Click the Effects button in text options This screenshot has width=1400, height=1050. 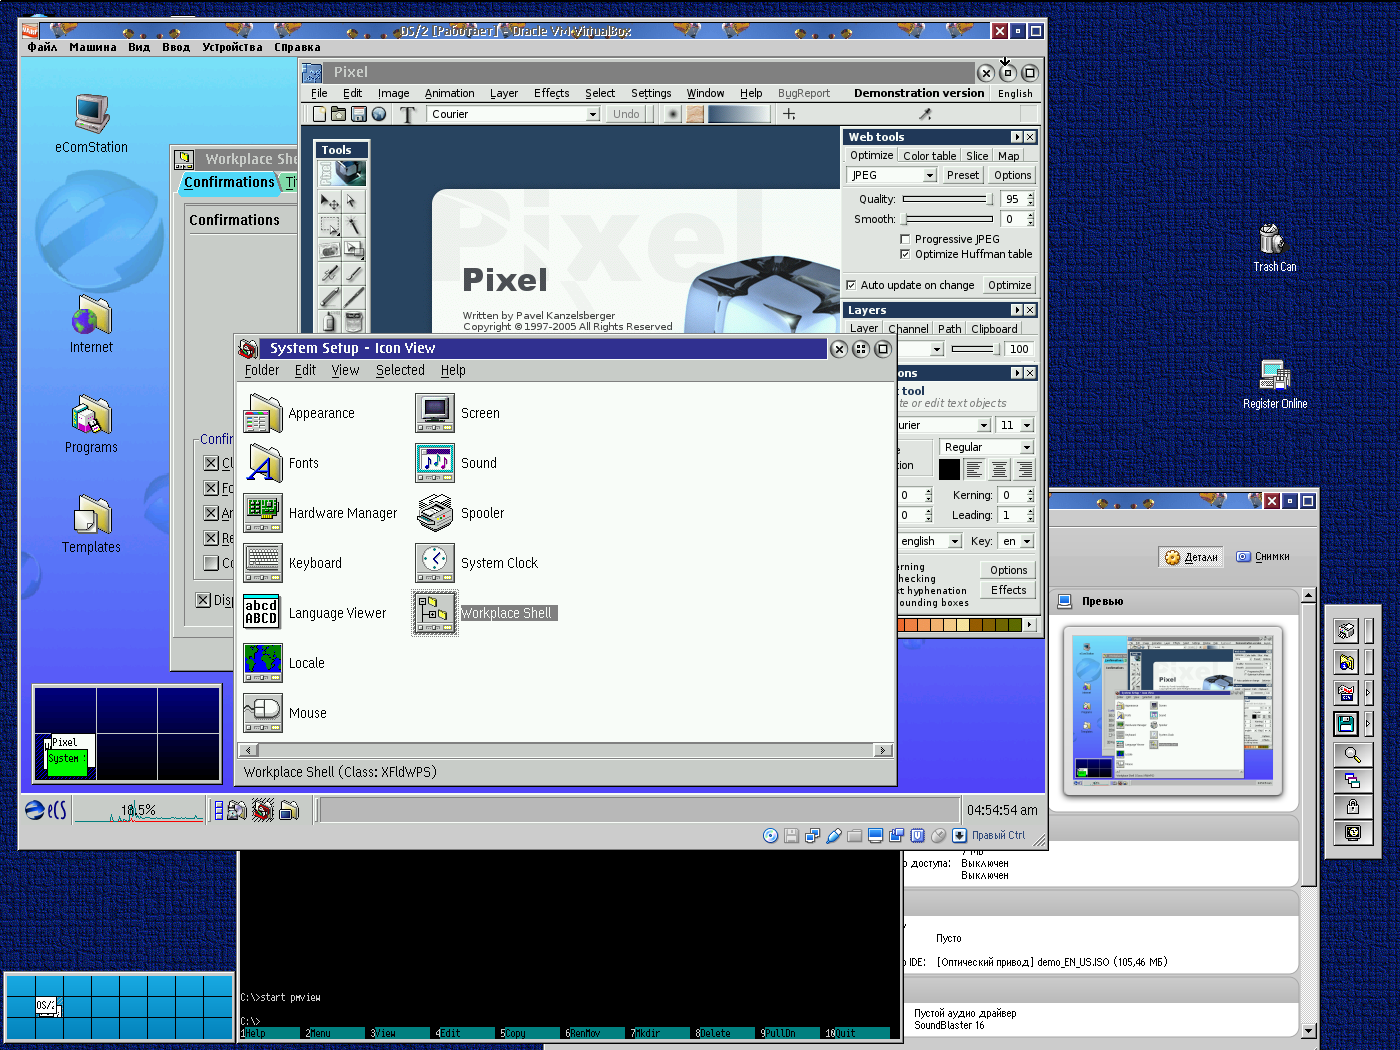[1009, 590]
